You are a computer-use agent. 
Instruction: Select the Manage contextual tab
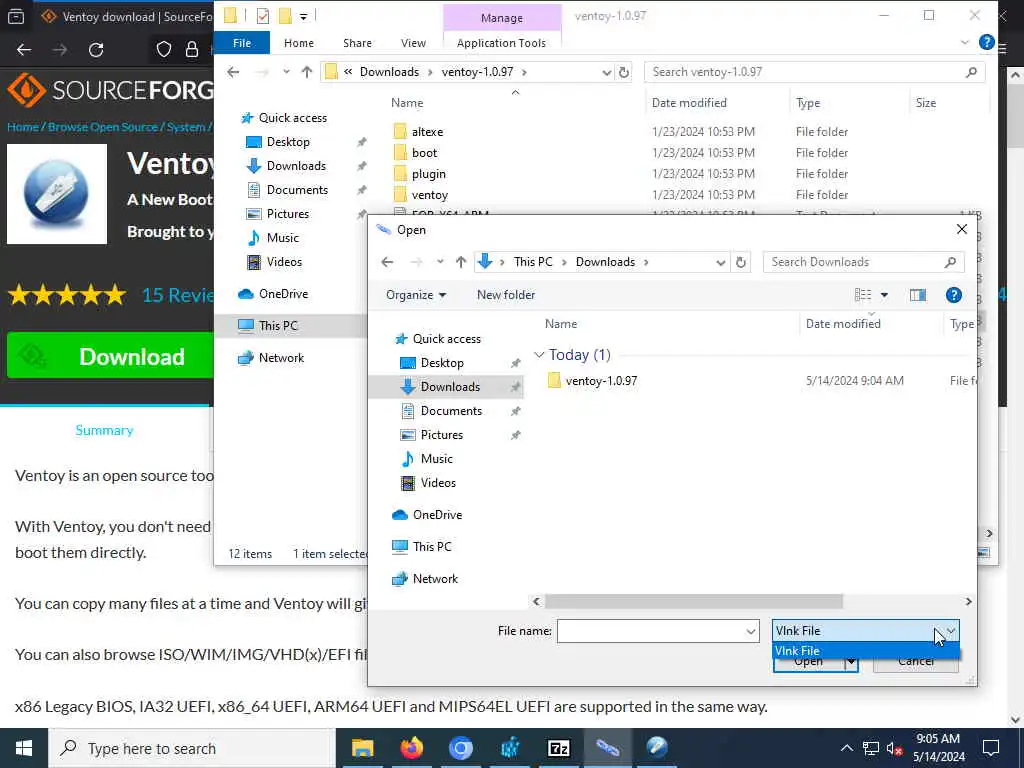pyautogui.click(x=502, y=18)
